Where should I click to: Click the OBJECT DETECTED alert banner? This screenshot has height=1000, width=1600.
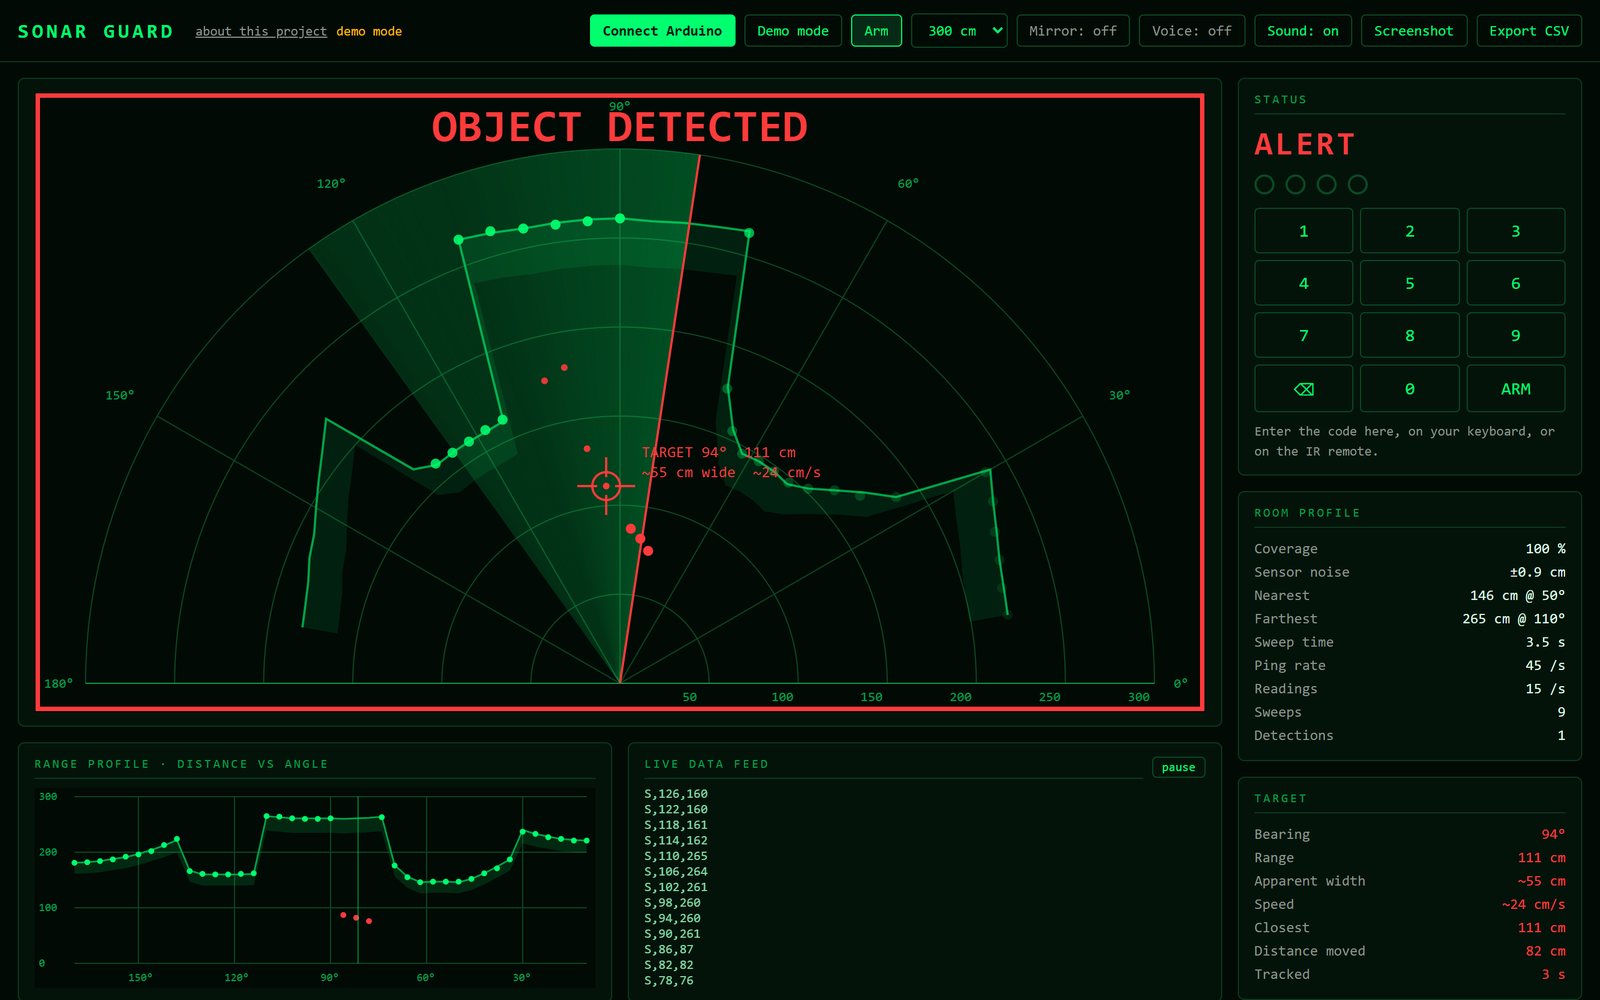(x=620, y=128)
